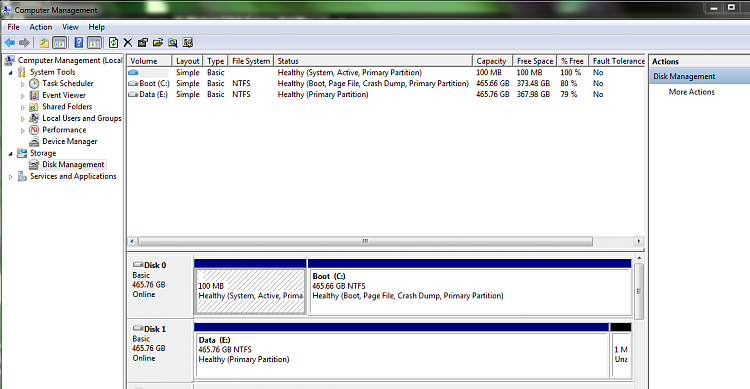This screenshot has width=750, height=389.
Task: Click the magnifier Explore toolbar icon
Action: click(173, 43)
